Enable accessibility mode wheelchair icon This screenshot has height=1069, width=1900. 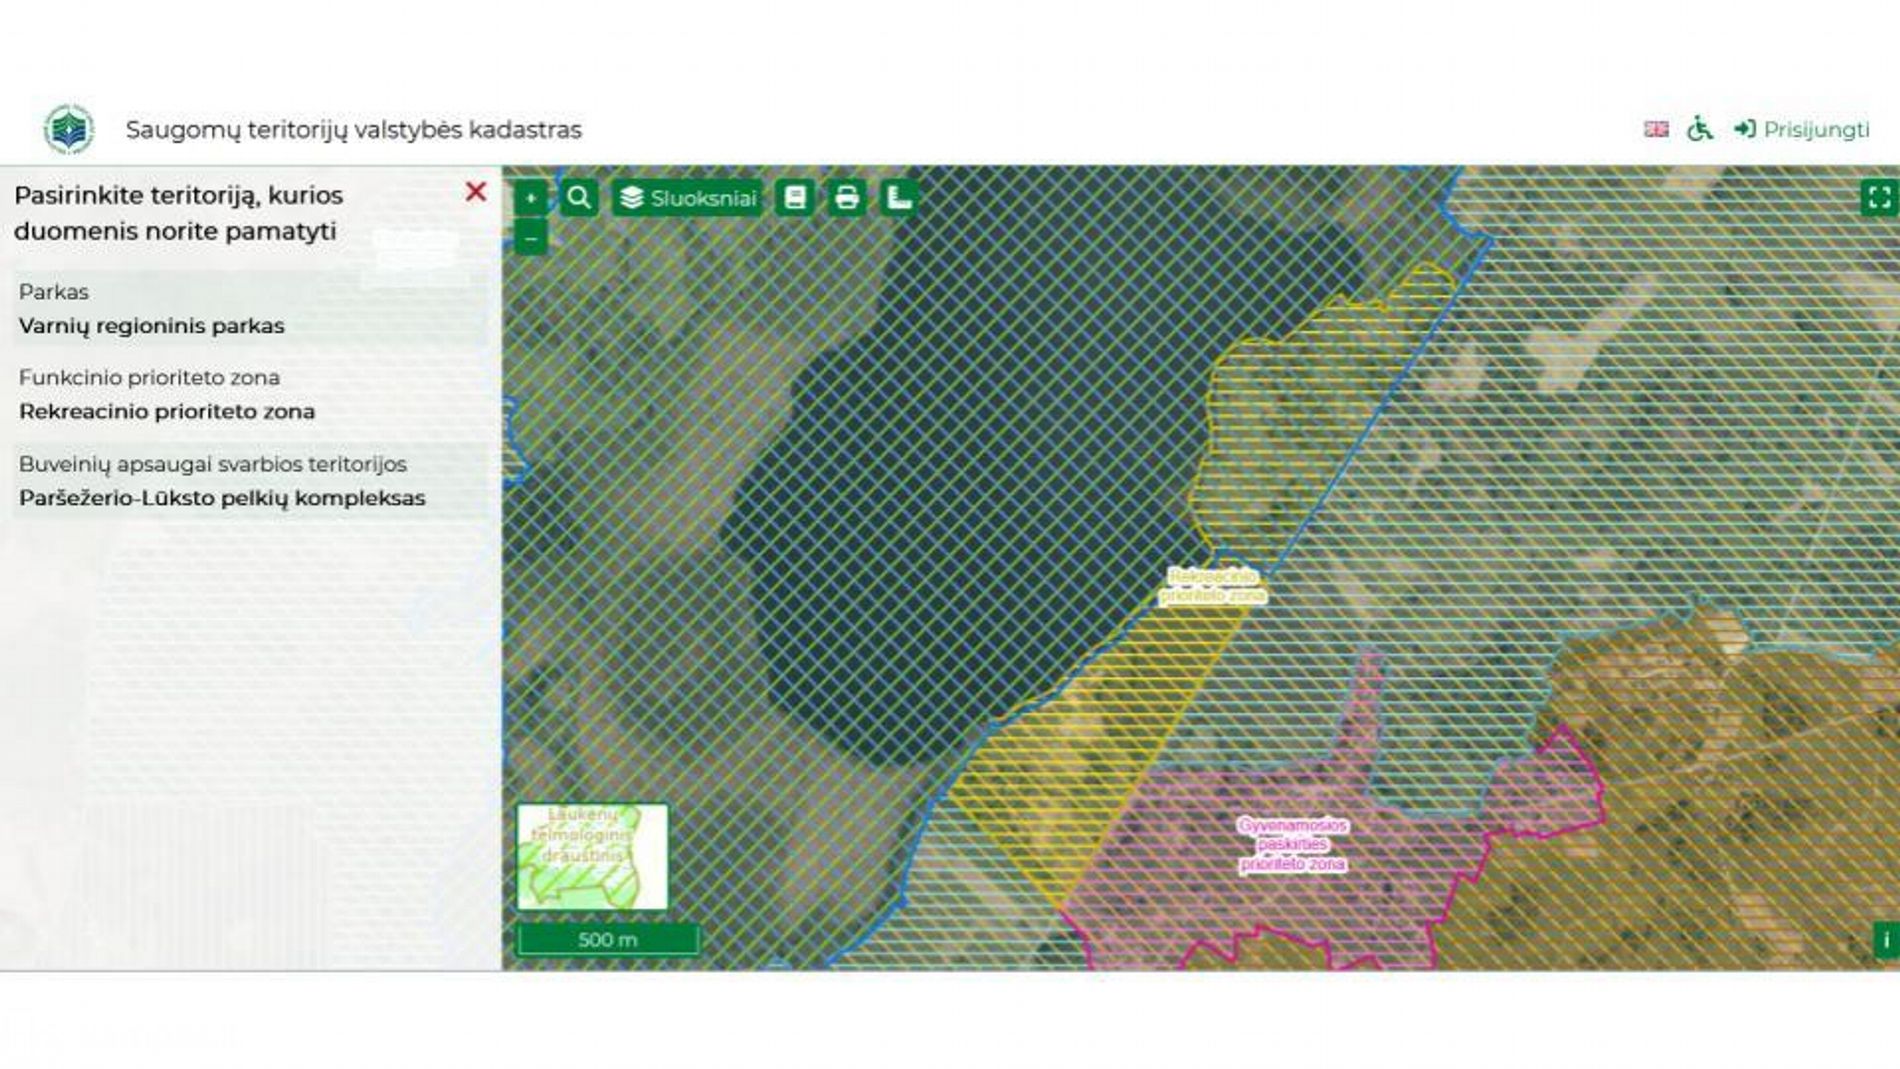[x=1699, y=129]
